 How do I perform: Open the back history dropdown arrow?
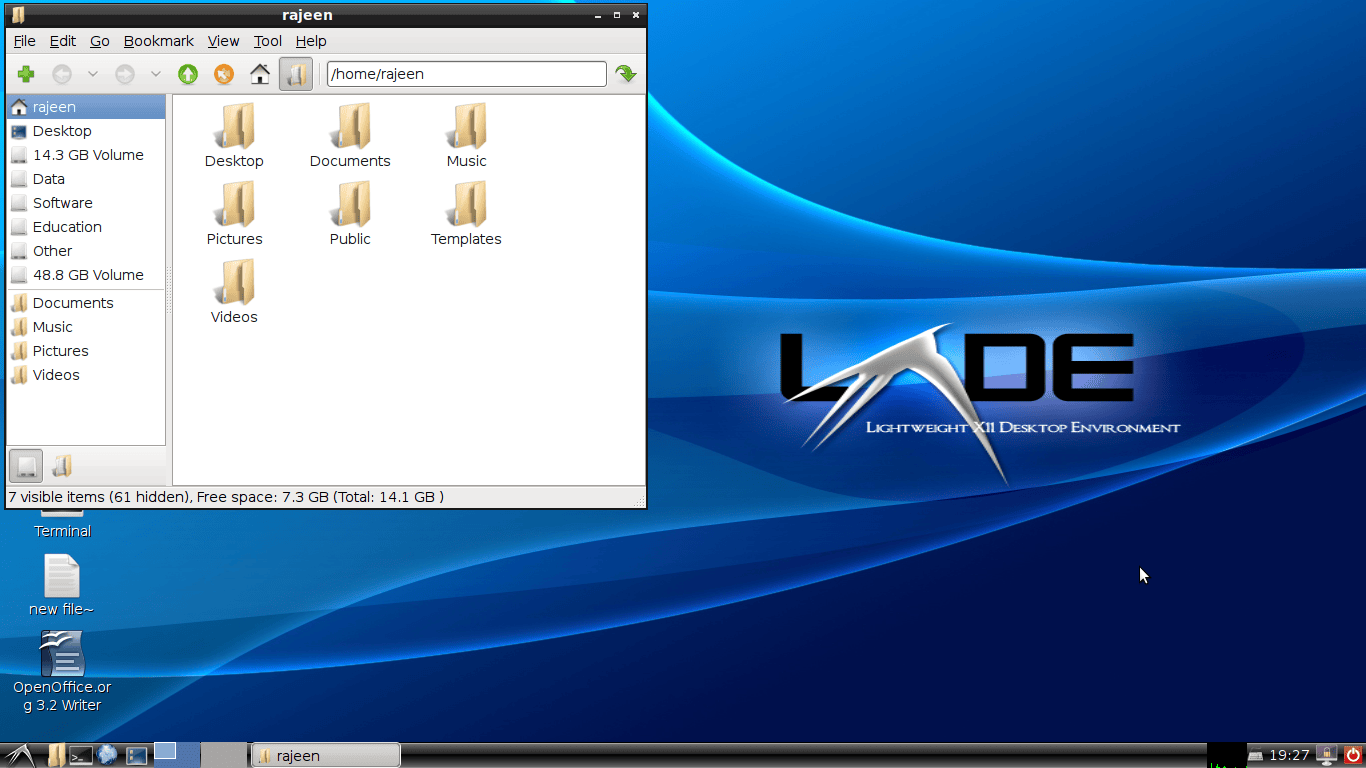tap(93, 74)
